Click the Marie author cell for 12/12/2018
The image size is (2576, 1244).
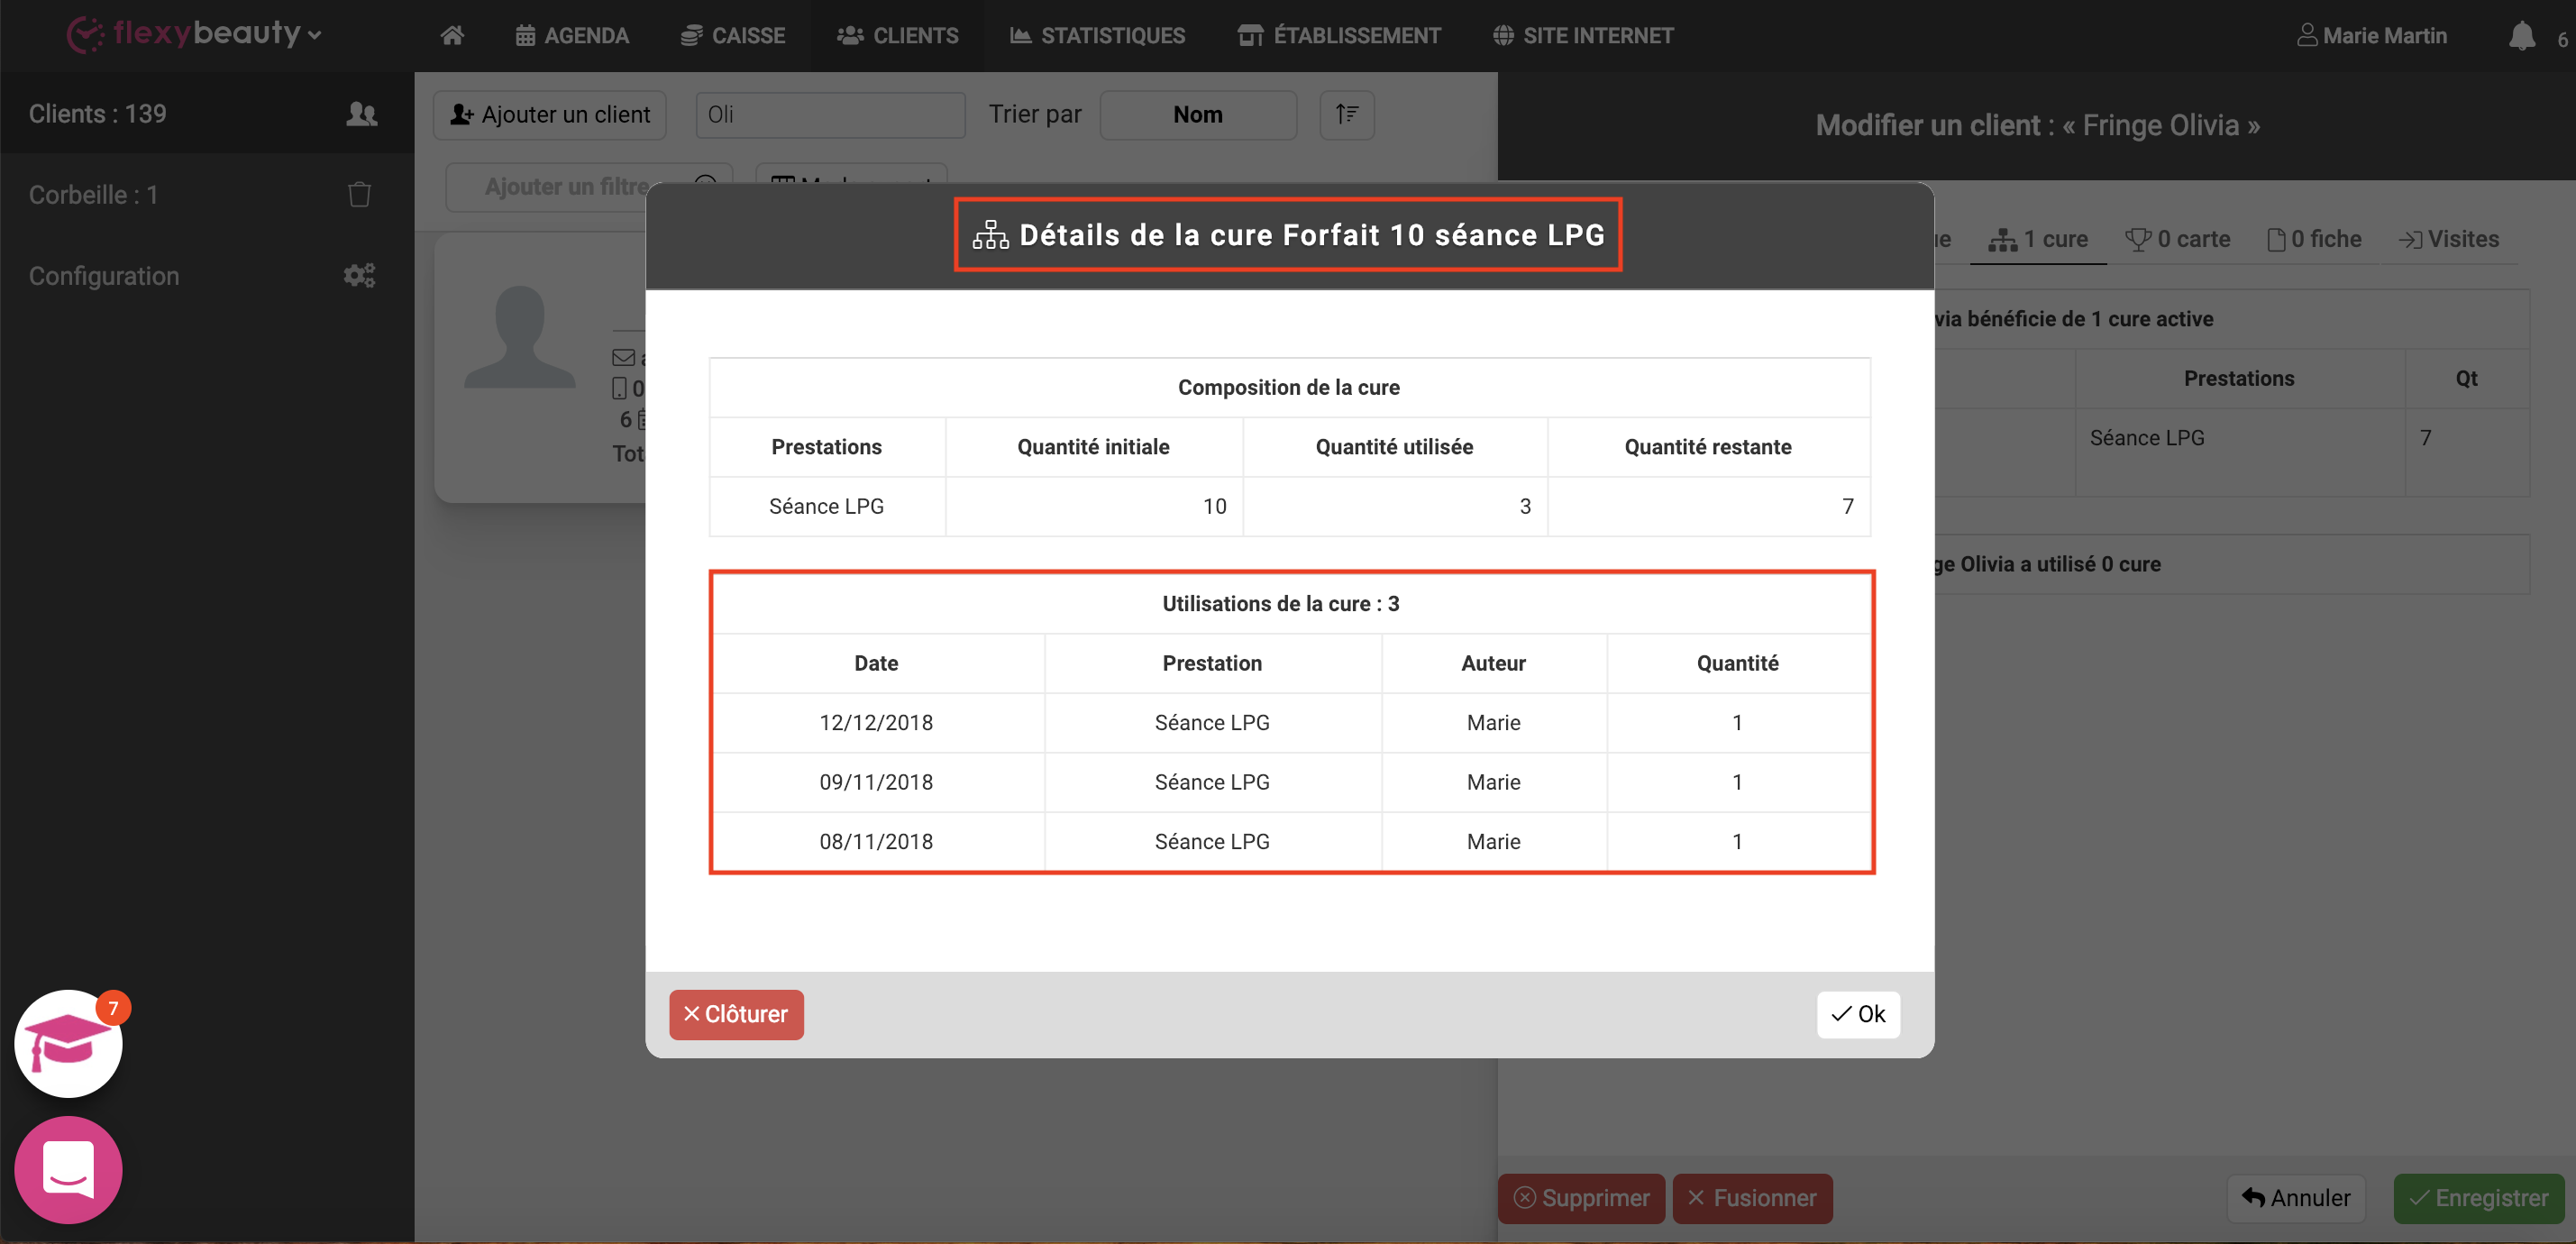tap(1494, 722)
